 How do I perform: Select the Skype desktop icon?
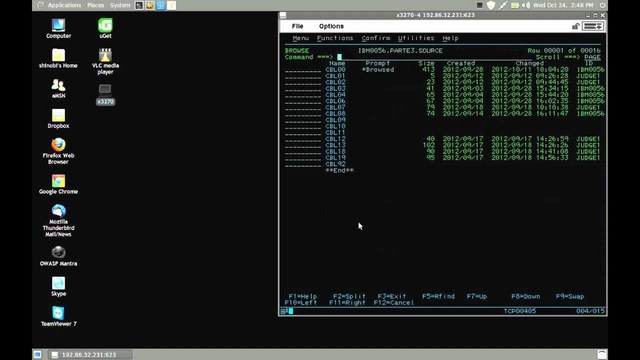pyautogui.click(x=58, y=286)
